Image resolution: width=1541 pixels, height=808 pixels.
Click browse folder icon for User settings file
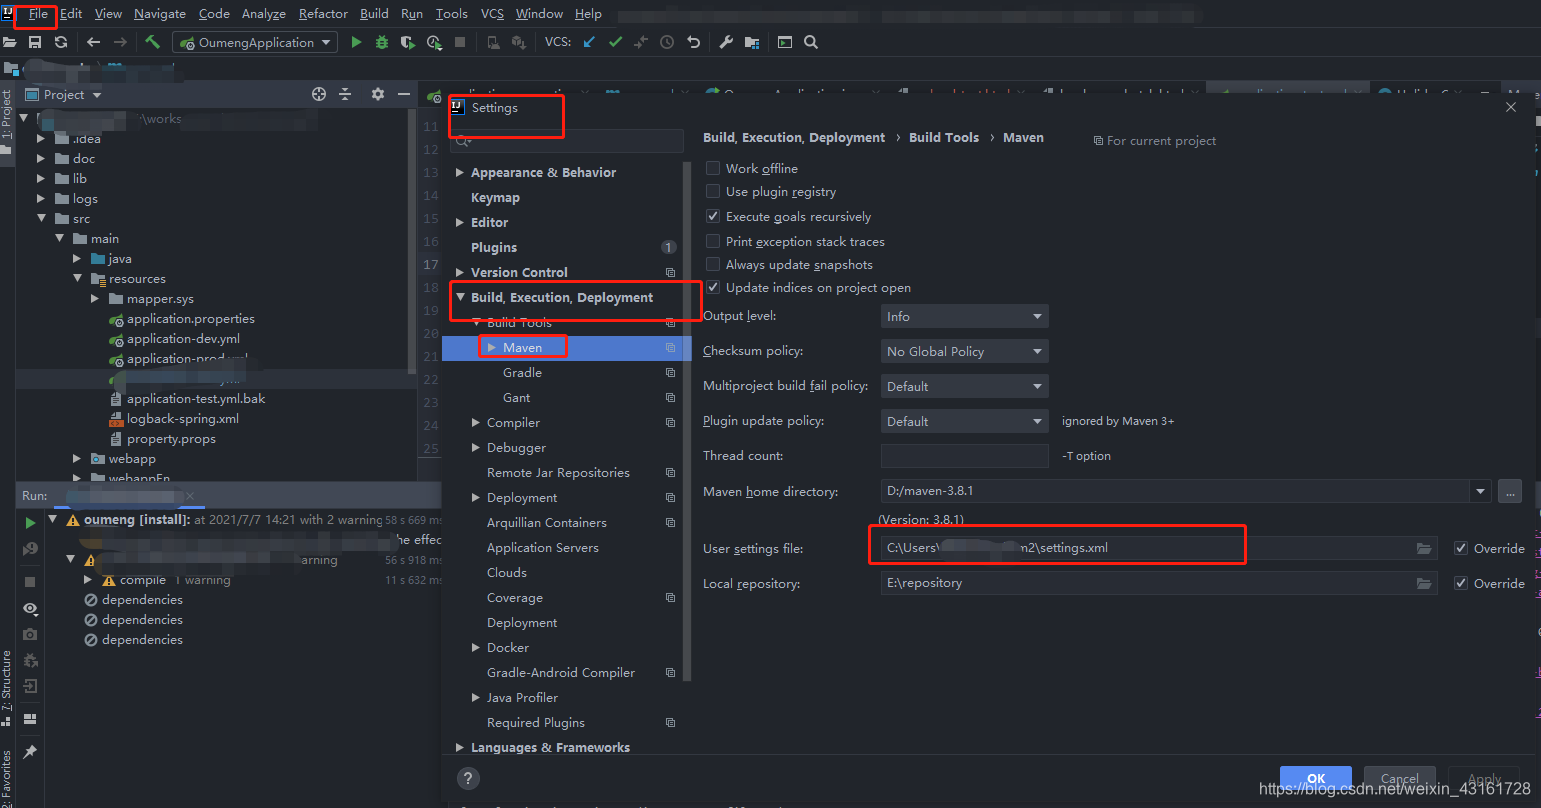point(1424,548)
